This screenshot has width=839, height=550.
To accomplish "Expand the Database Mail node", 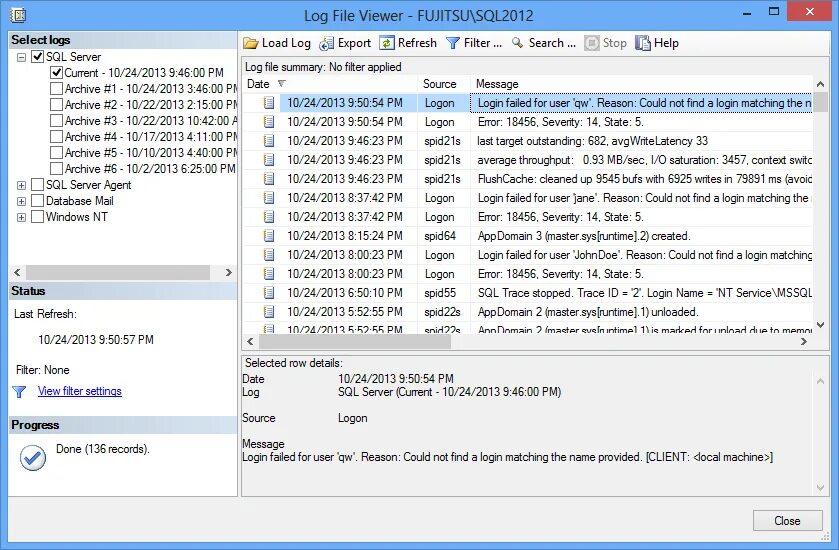I will [x=21, y=202].
